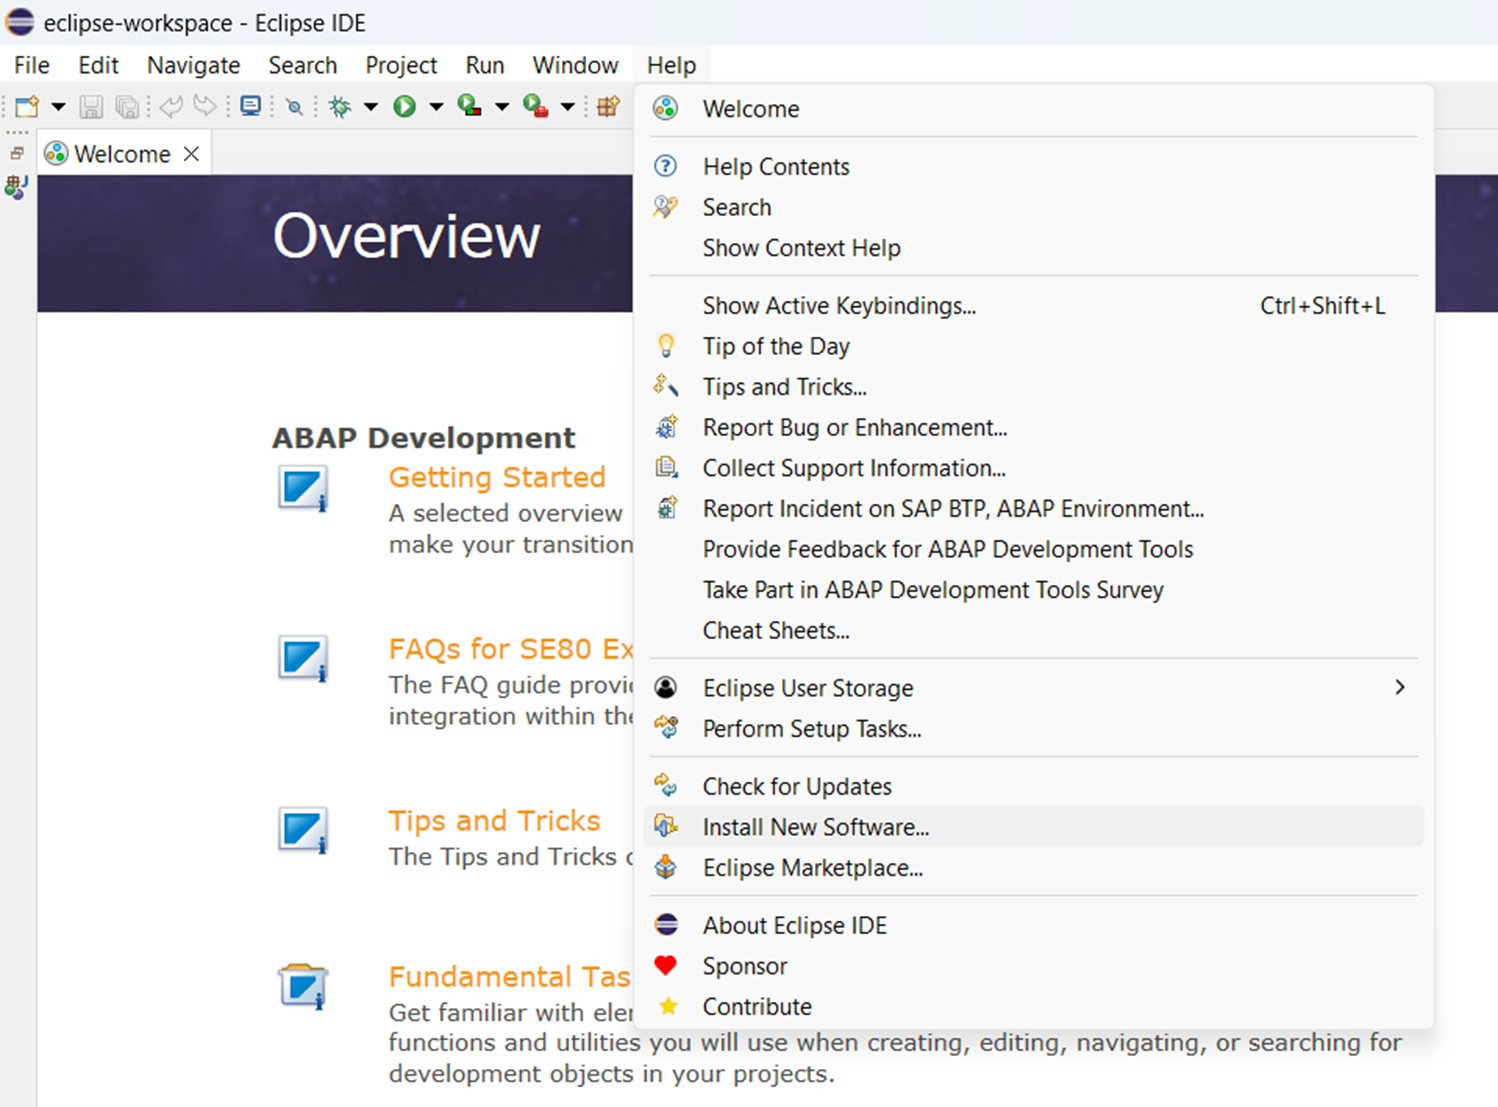Click the Skip All Breakpoints icon
This screenshot has width=1498, height=1107.
294,107
